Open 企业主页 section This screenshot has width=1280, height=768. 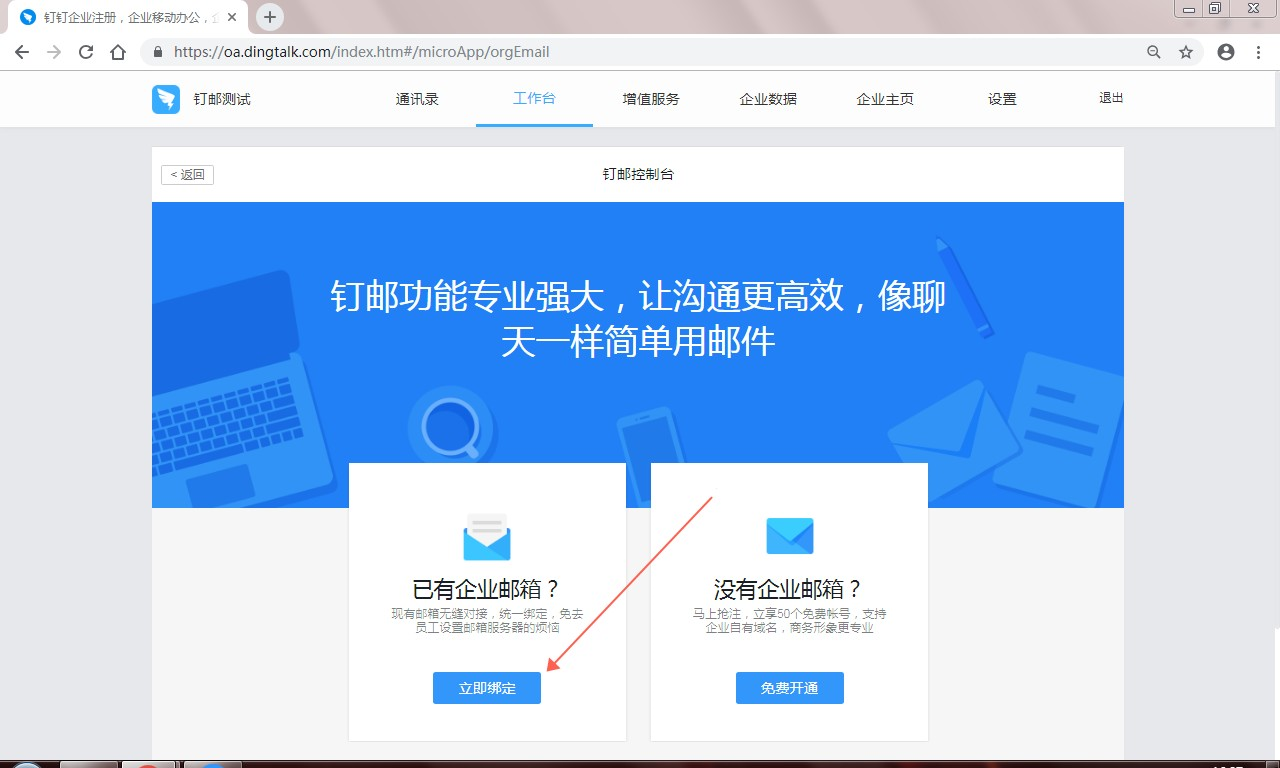coord(885,99)
